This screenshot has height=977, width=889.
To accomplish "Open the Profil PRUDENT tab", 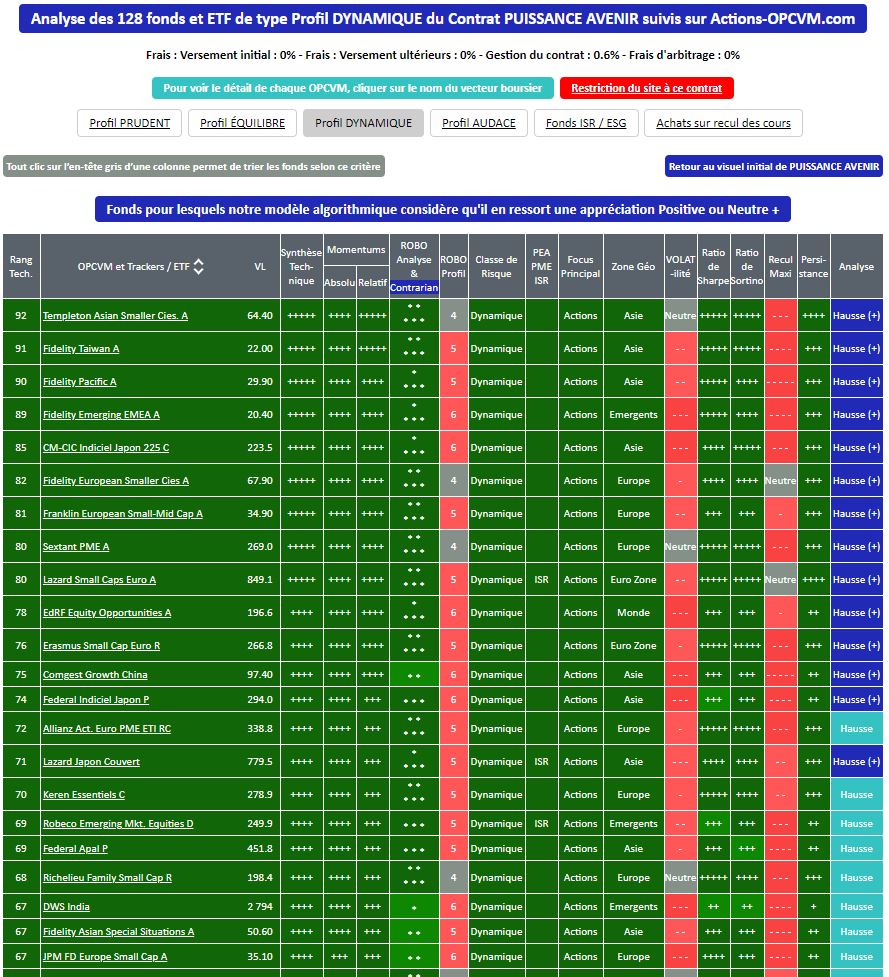I will tap(130, 123).
